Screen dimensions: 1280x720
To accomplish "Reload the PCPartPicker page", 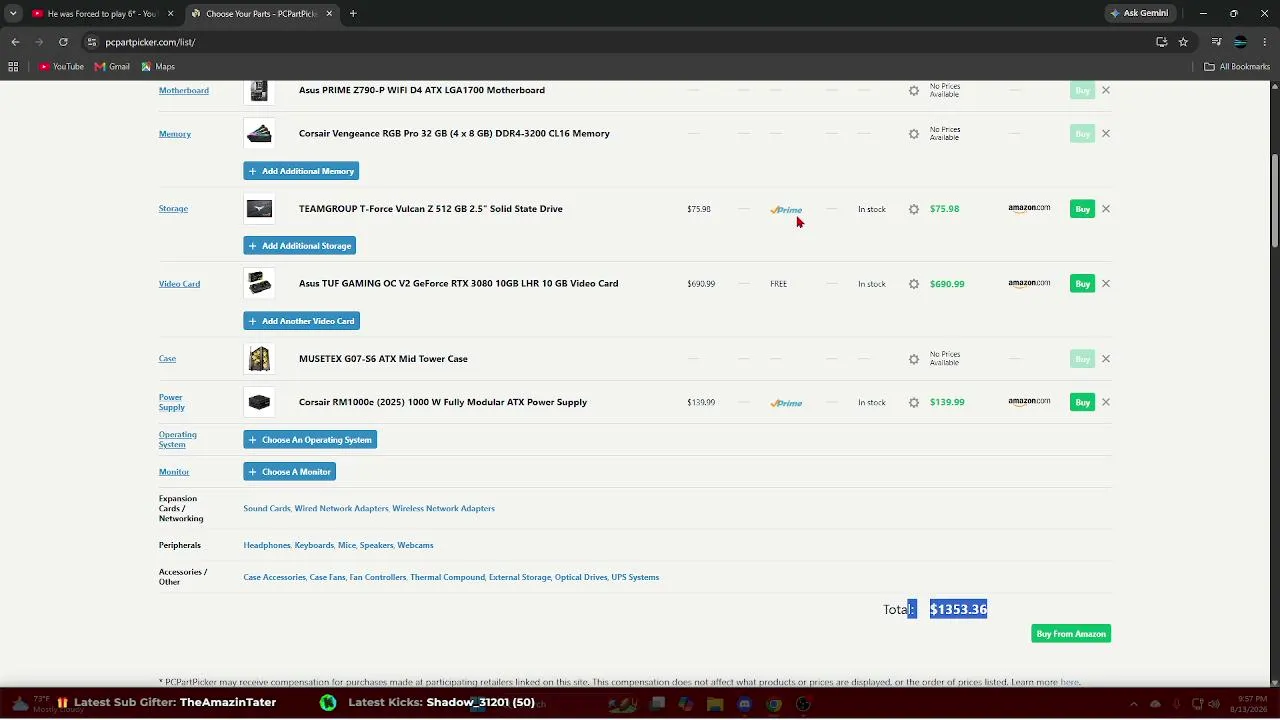I will [x=63, y=42].
